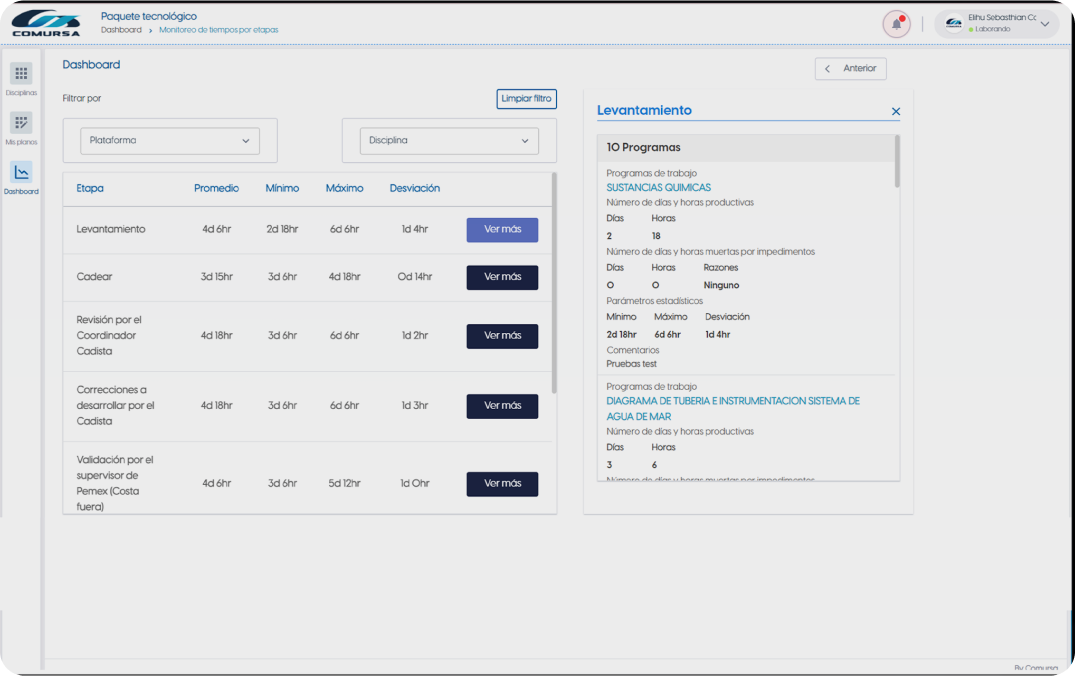Click the Limpiar filtro button
The image size is (1075, 676).
point(526,99)
